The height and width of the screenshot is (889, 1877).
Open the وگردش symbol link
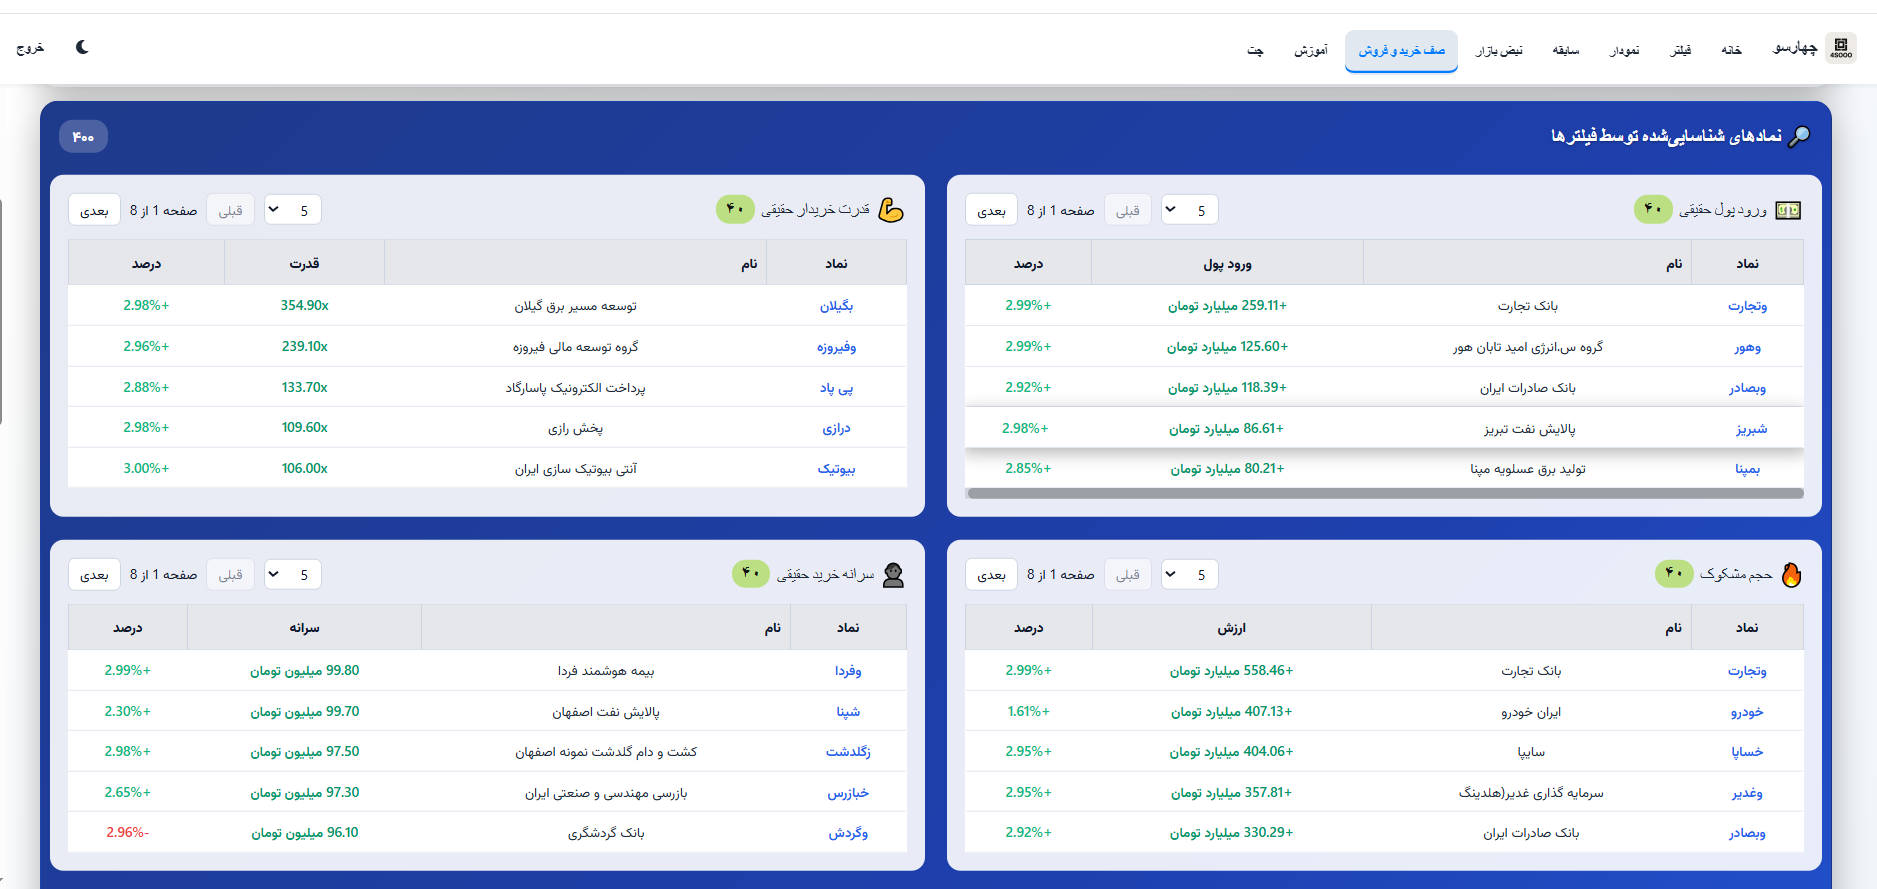(x=848, y=833)
